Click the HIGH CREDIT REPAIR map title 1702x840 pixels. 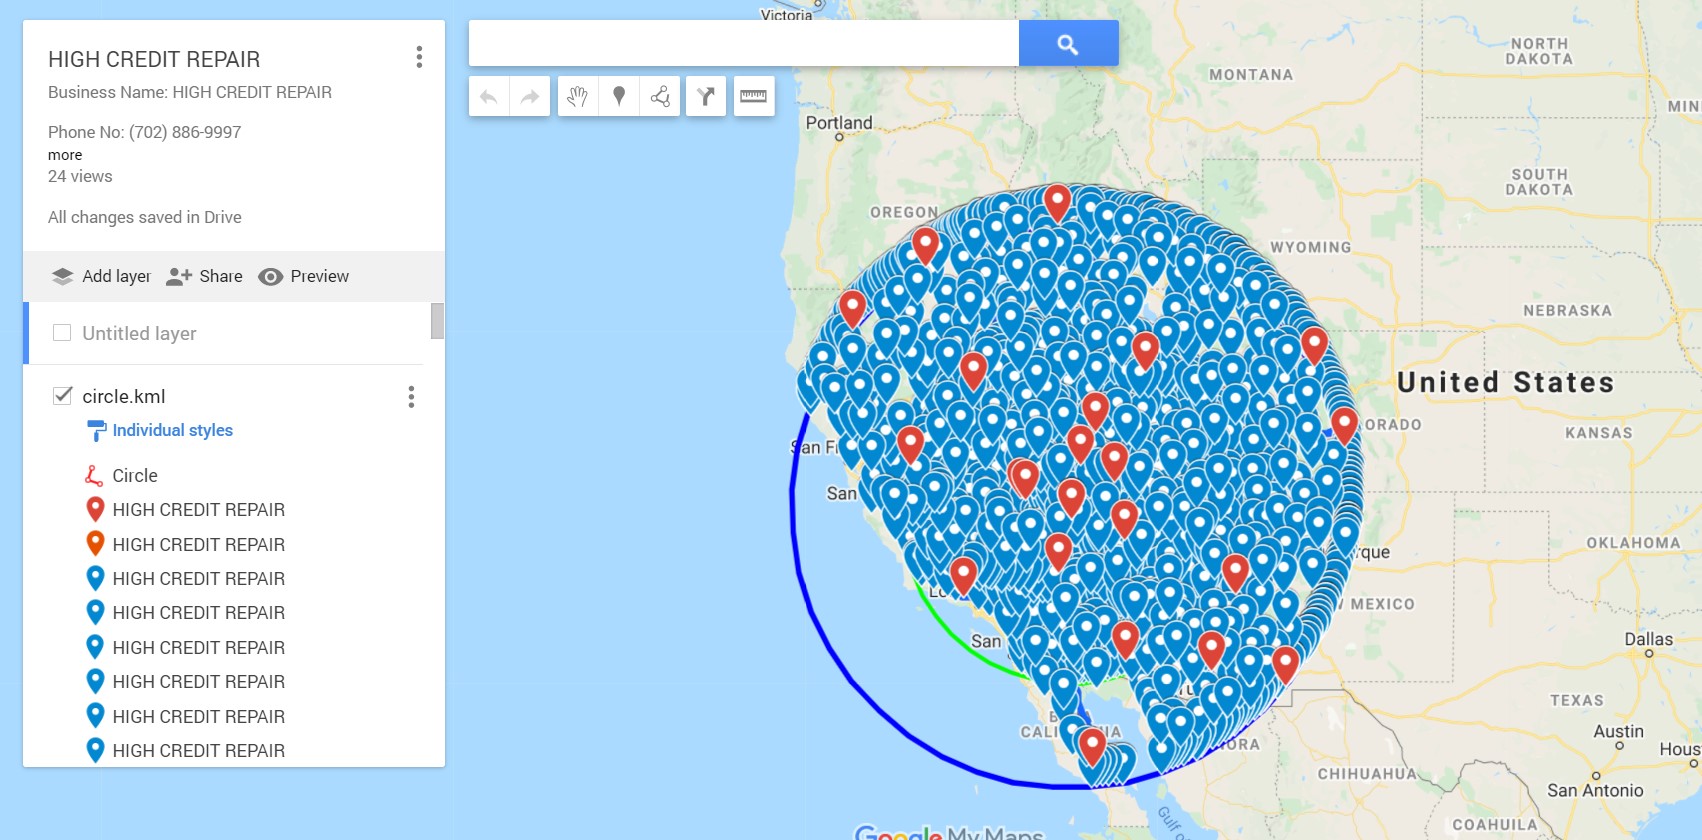coord(154,59)
